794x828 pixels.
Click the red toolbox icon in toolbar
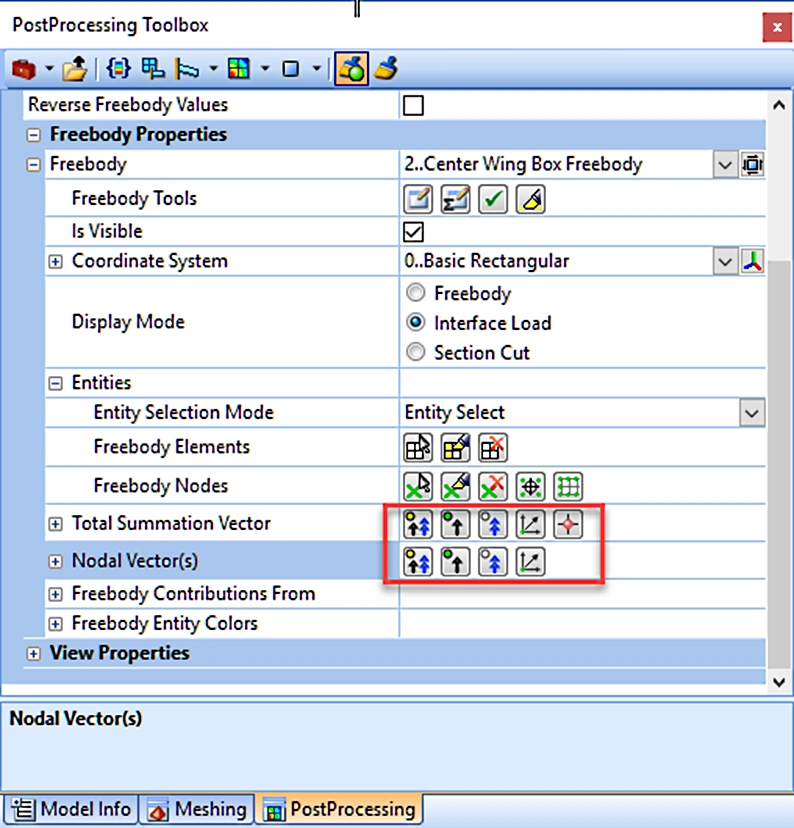(24, 69)
